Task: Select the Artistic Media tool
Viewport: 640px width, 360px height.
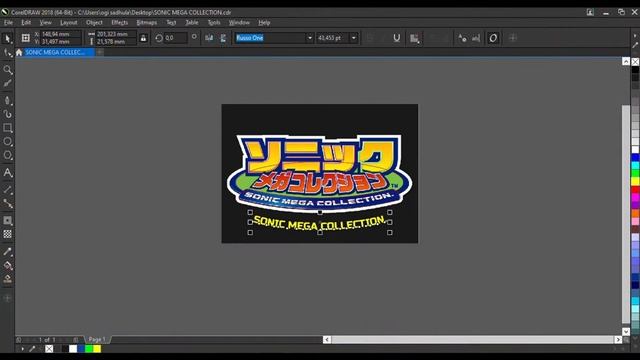Action: (x=7, y=100)
